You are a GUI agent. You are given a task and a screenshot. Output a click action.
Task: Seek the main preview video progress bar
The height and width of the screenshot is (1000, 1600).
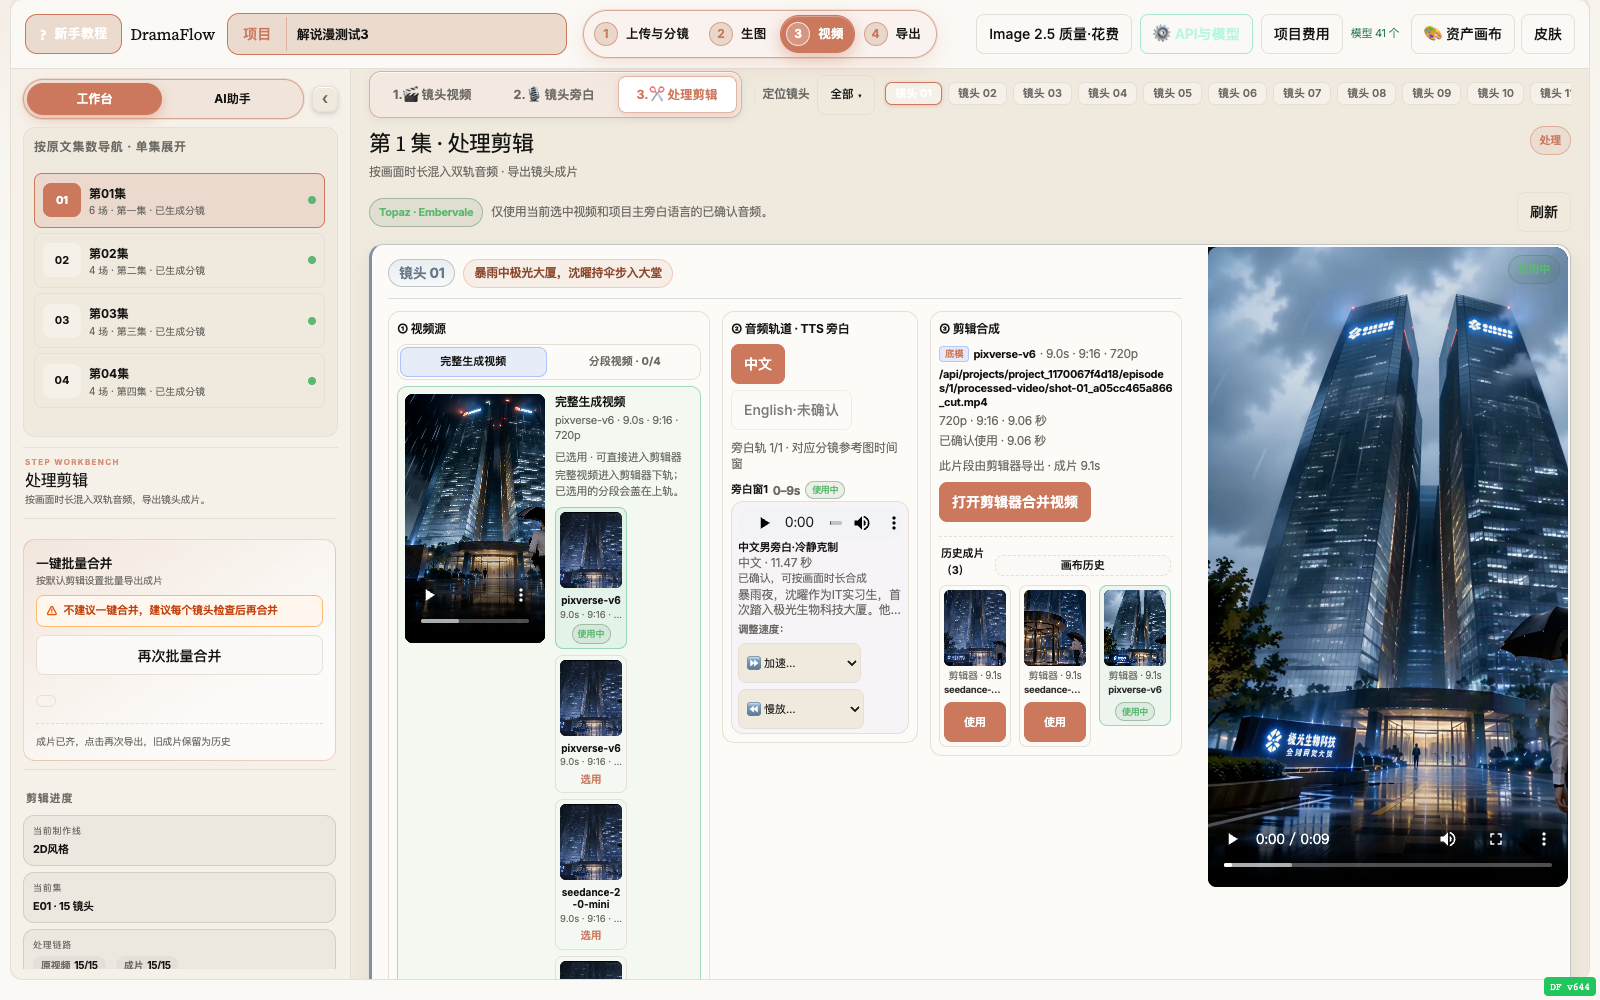pyautogui.click(x=1388, y=865)
